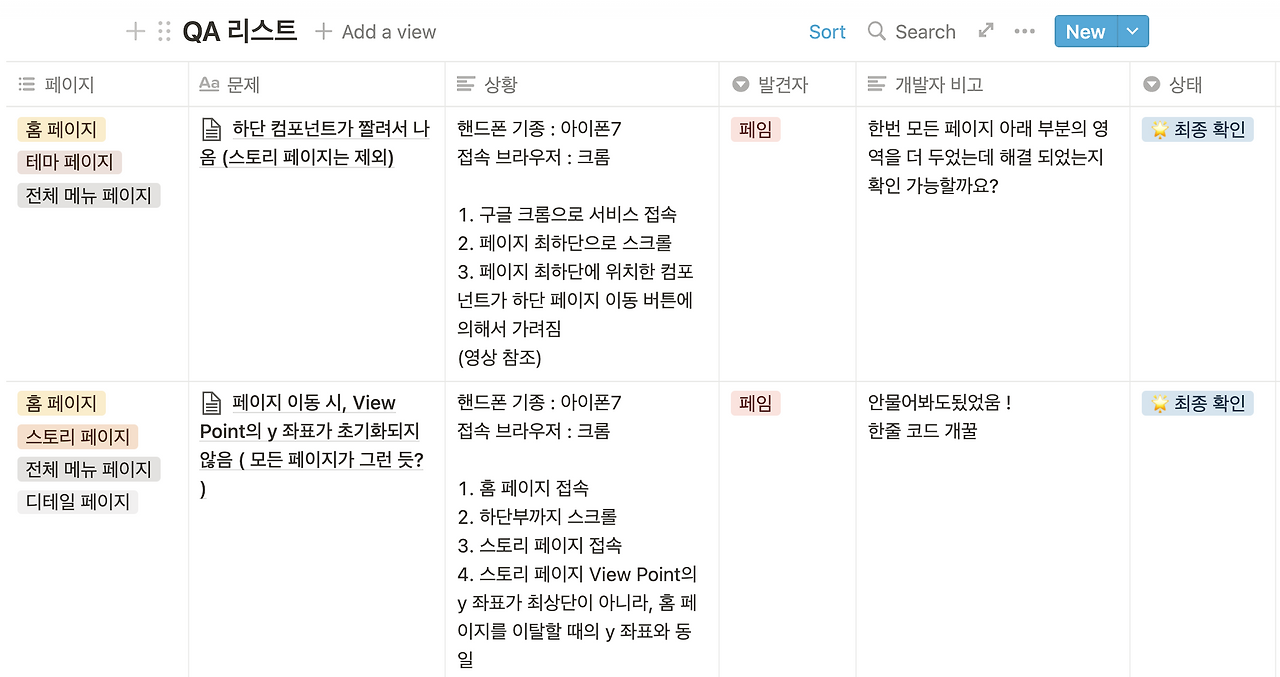
Task: Click the expand full page arrows icon
Action: tap(986, 31)
